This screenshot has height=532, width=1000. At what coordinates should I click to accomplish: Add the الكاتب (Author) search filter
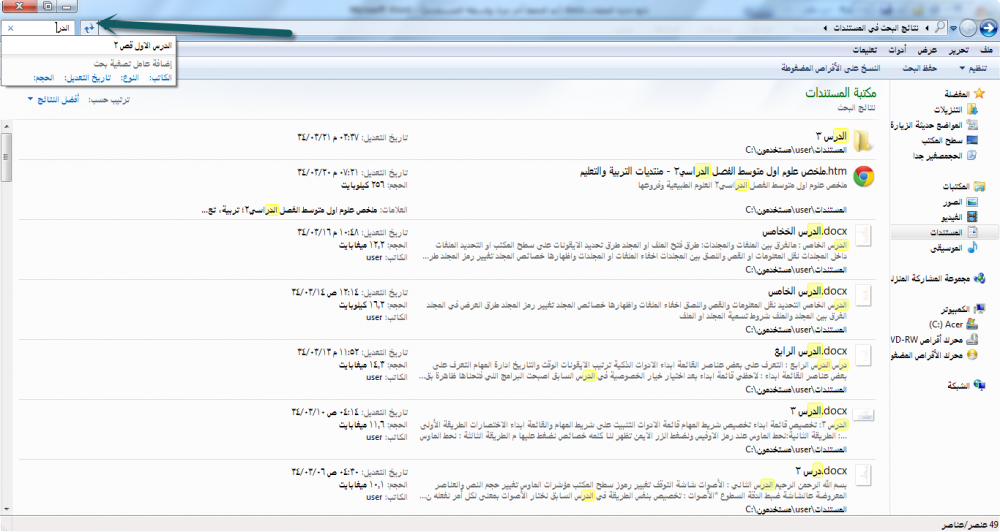[x=159, y=77]
